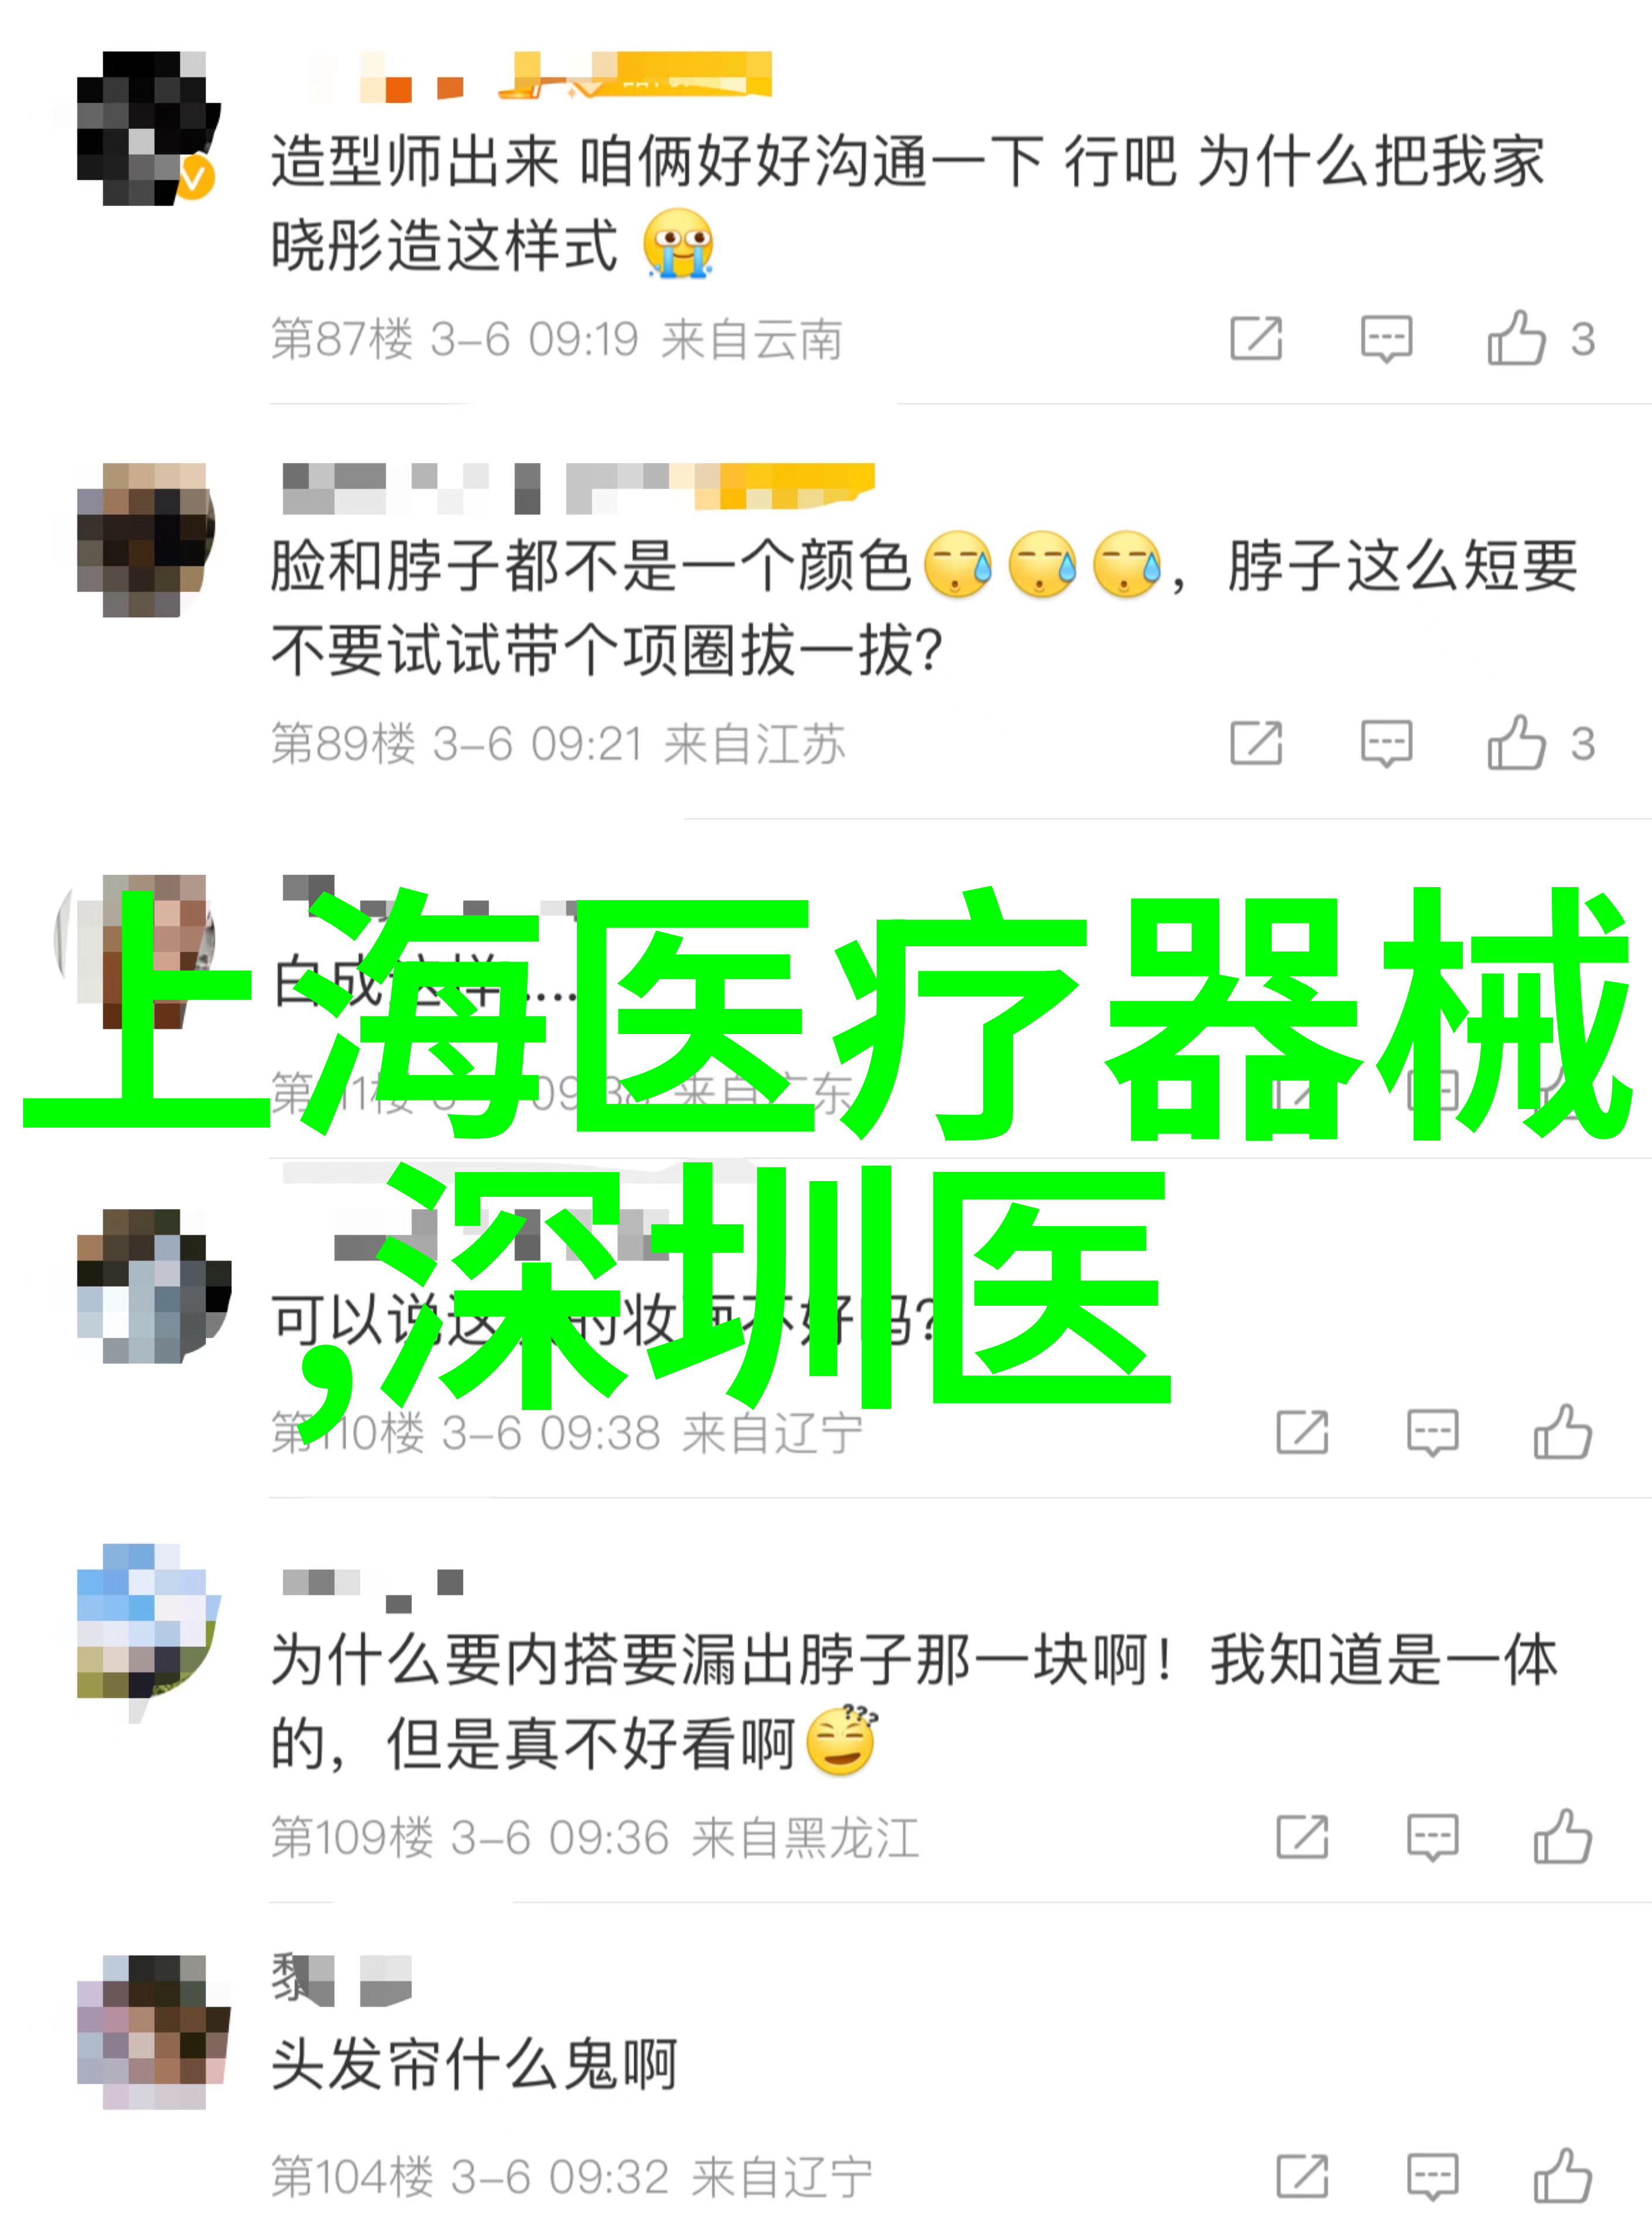Like the floor 89 comment from Jiangsu
This screenshot has height=2235, width=1652.
click(x=1516, y=743)
